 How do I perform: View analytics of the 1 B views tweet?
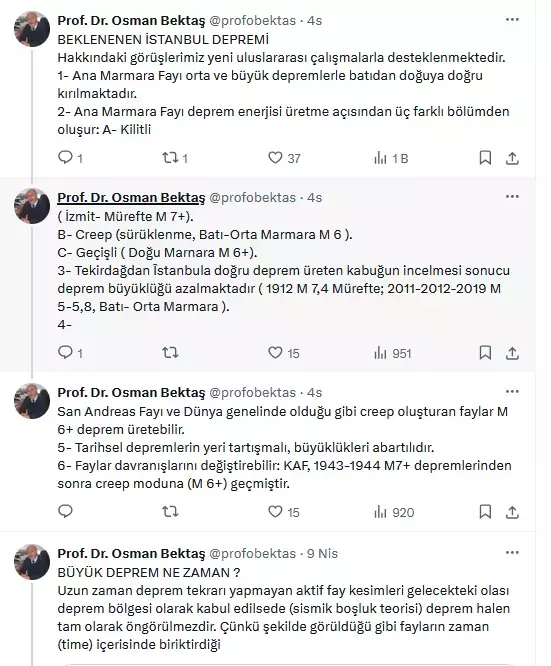(x=390, y=158)
